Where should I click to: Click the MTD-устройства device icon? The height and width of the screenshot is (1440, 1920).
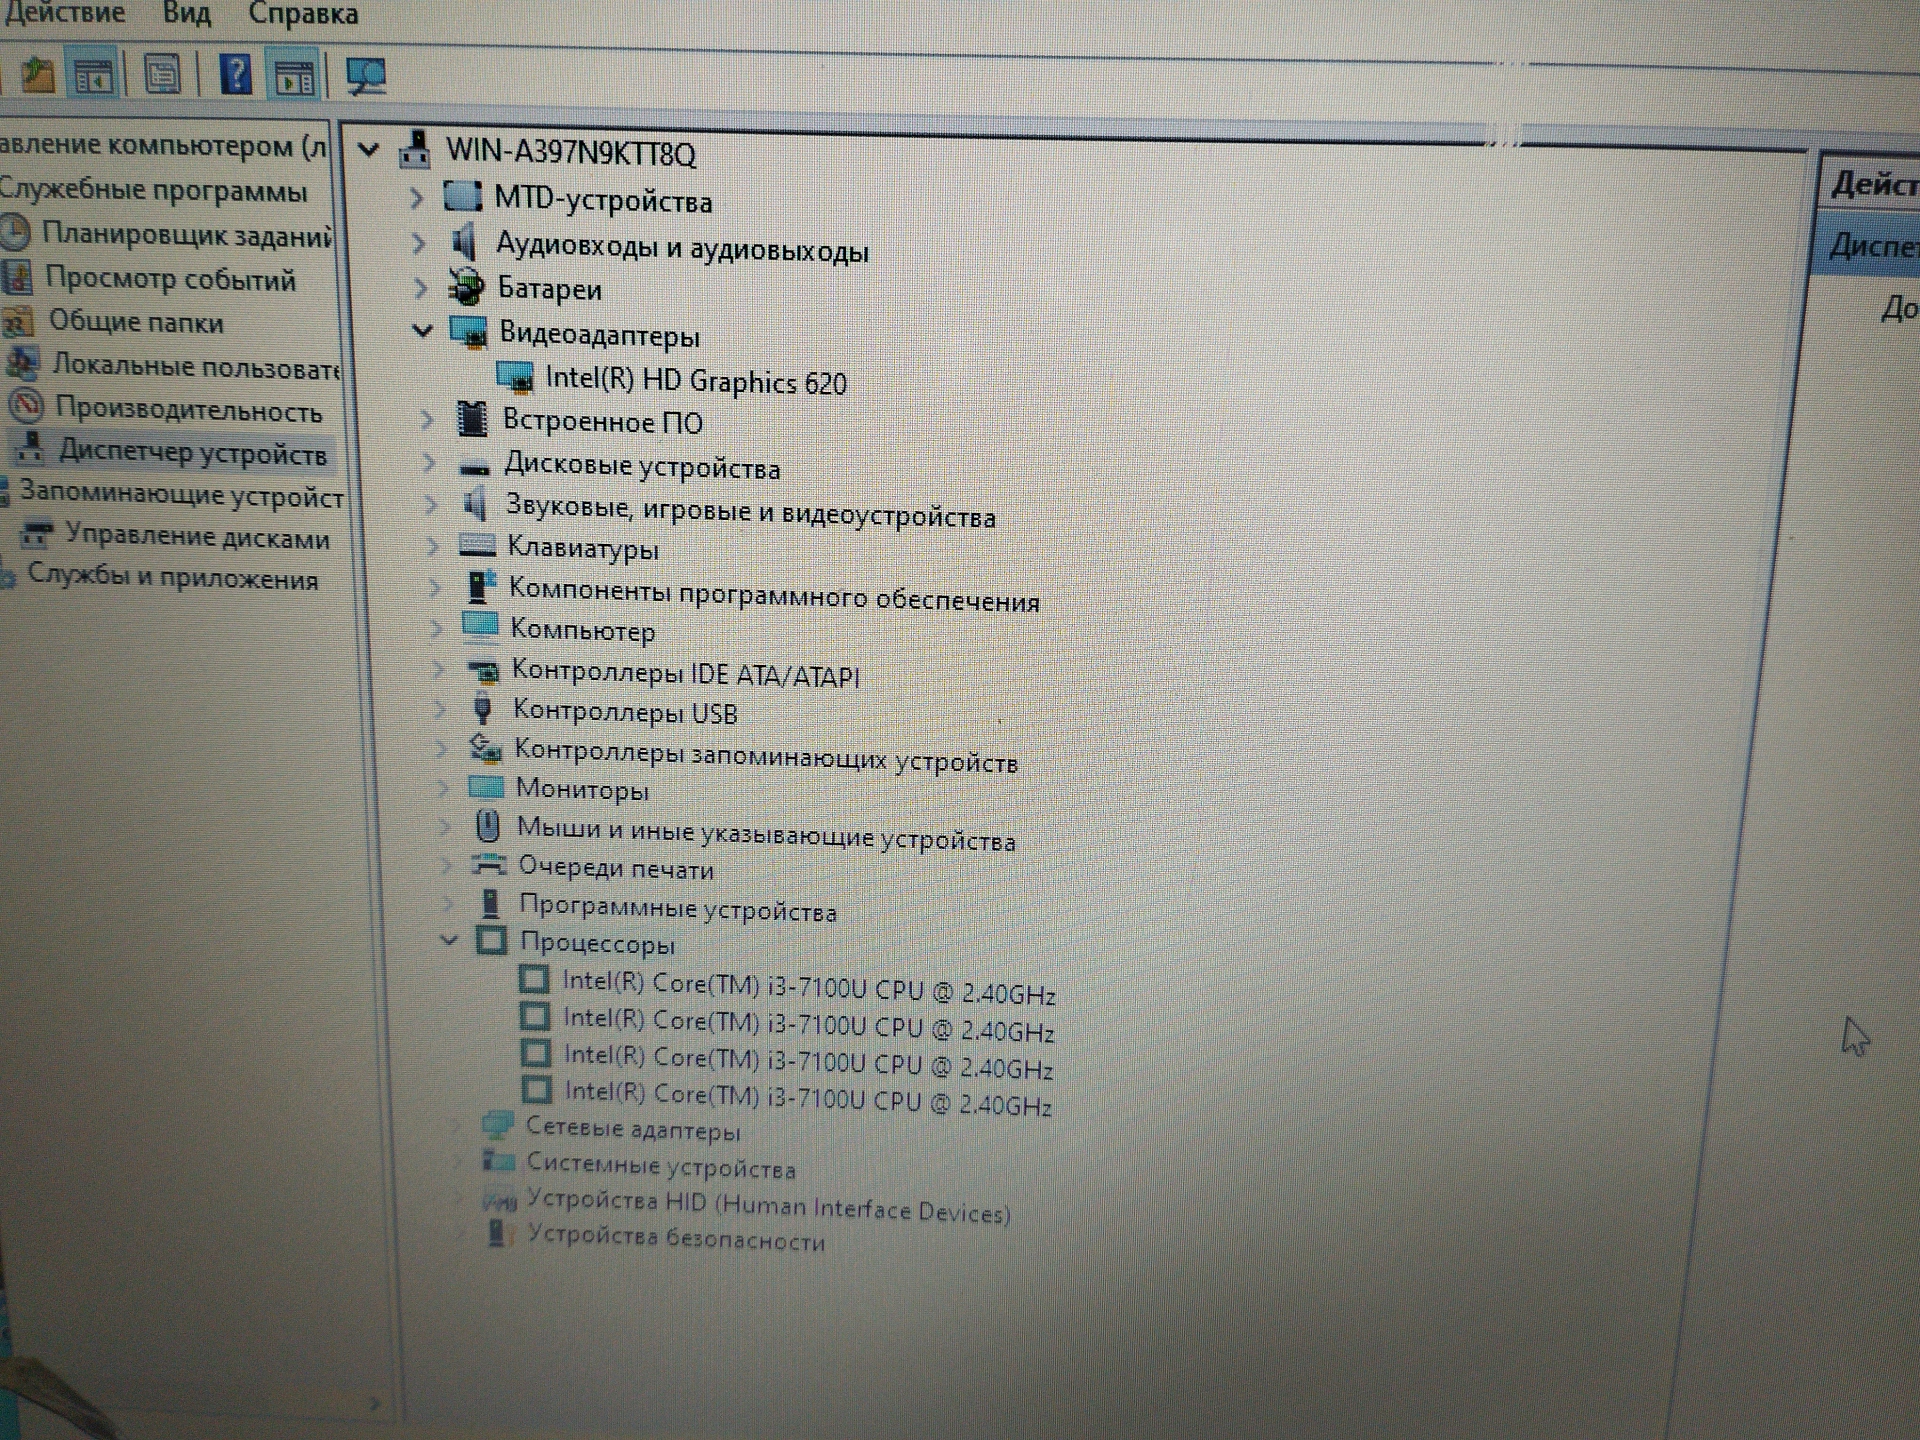462,196
